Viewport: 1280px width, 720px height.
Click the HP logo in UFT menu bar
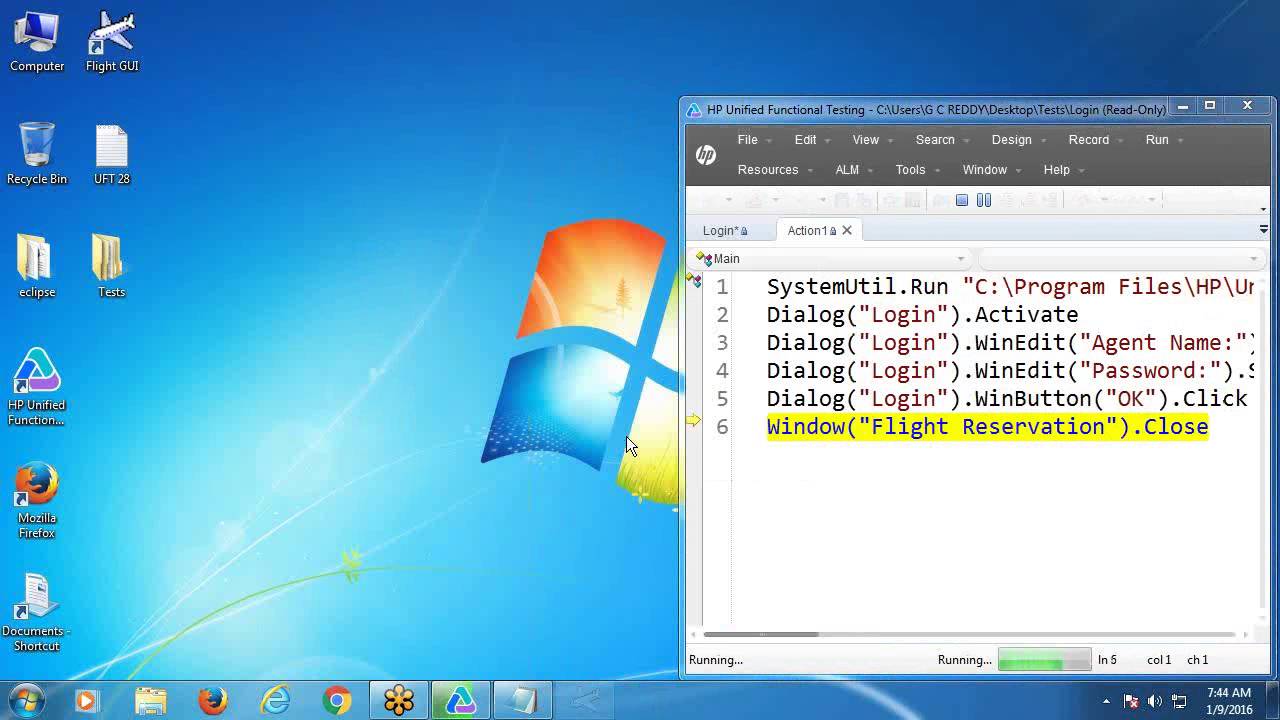tap(706, 155)
